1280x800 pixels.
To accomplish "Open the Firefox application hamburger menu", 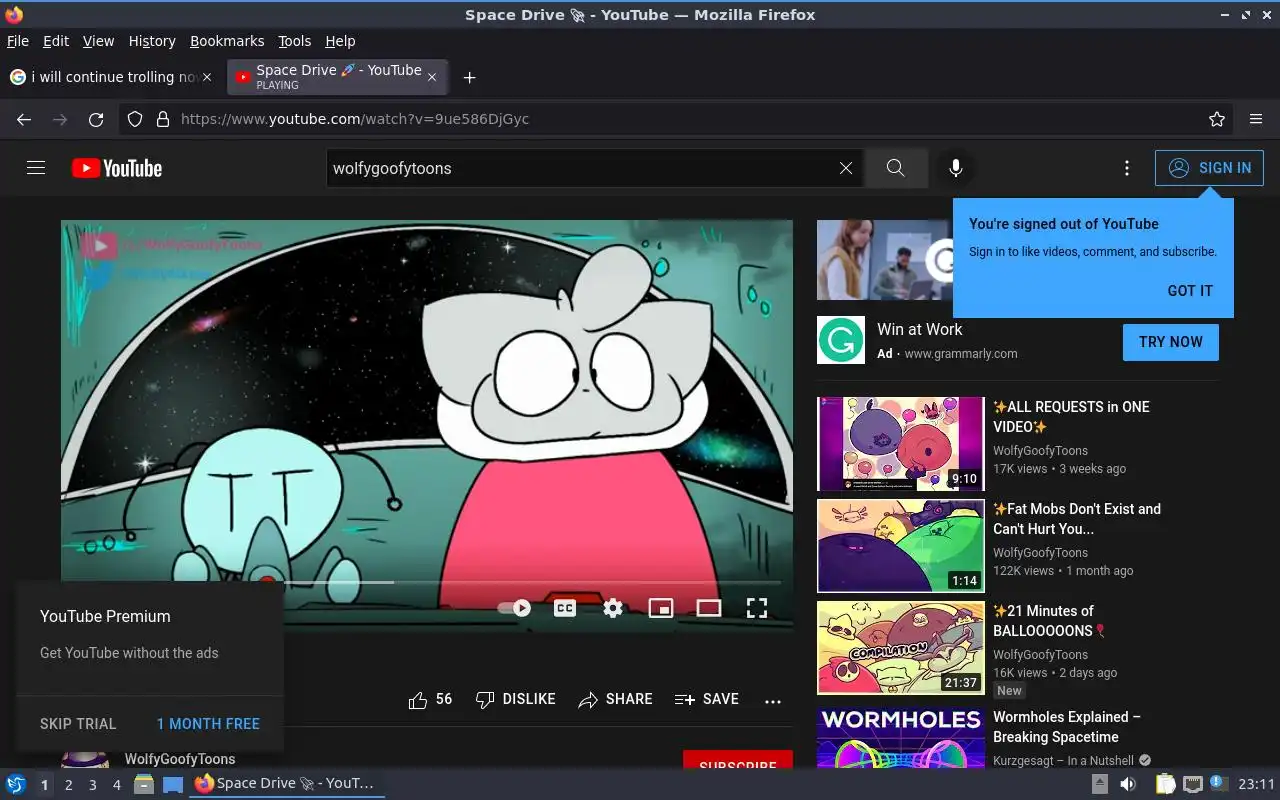I will tap(1256, 119).
